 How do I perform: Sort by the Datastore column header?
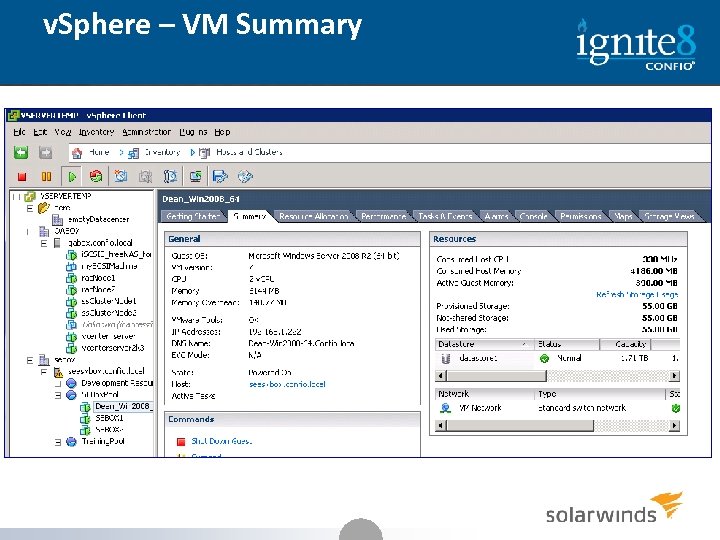(x=484, y=344)
